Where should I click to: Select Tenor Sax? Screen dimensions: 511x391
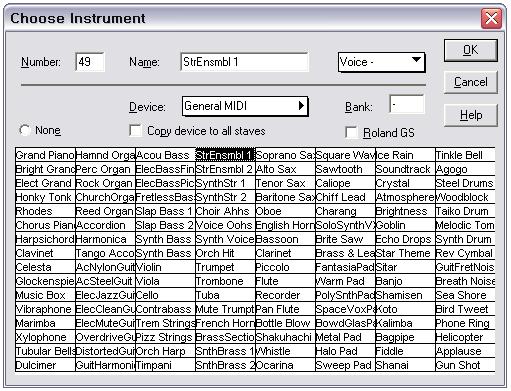(x=285, y=183)
